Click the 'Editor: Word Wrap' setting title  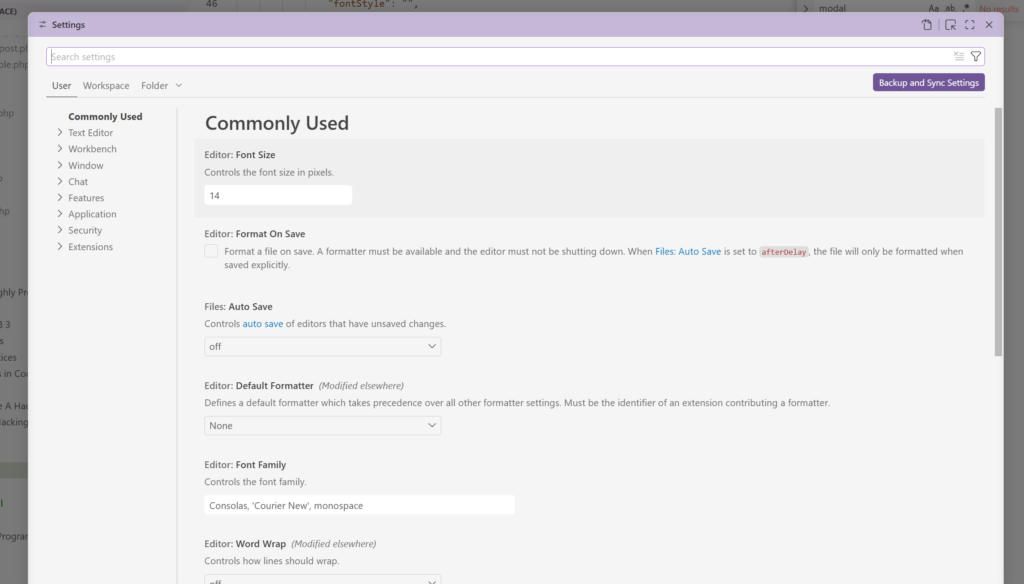pyautogui.click(x=245, y=543)
